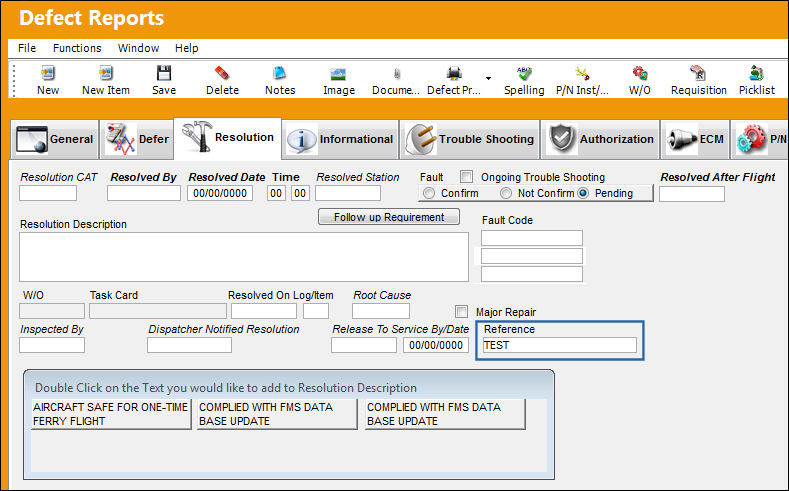The width and height of the screenshot is (789, 491).
Task: Open the File menu
Action: point(27,48)
